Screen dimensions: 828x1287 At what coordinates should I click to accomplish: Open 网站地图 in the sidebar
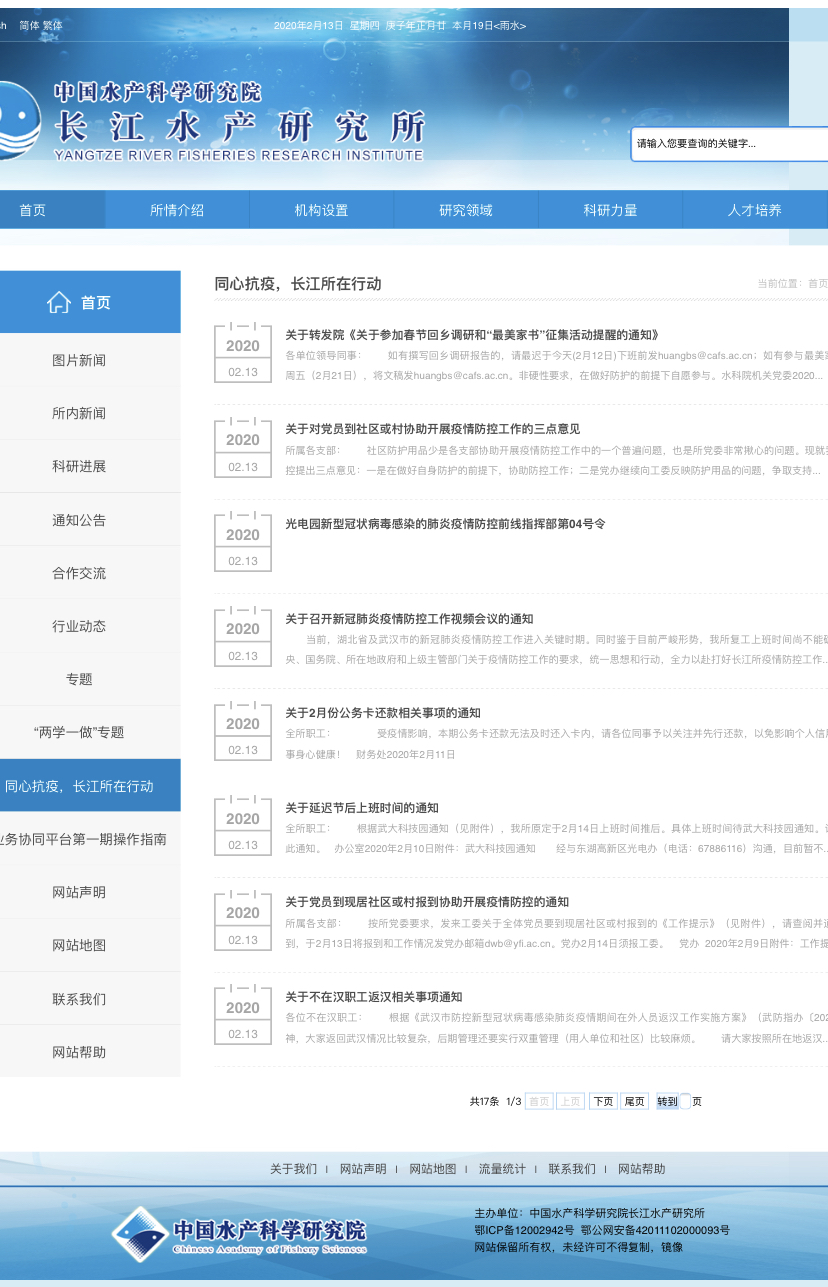pyautogui.click(x=90, y=945)
